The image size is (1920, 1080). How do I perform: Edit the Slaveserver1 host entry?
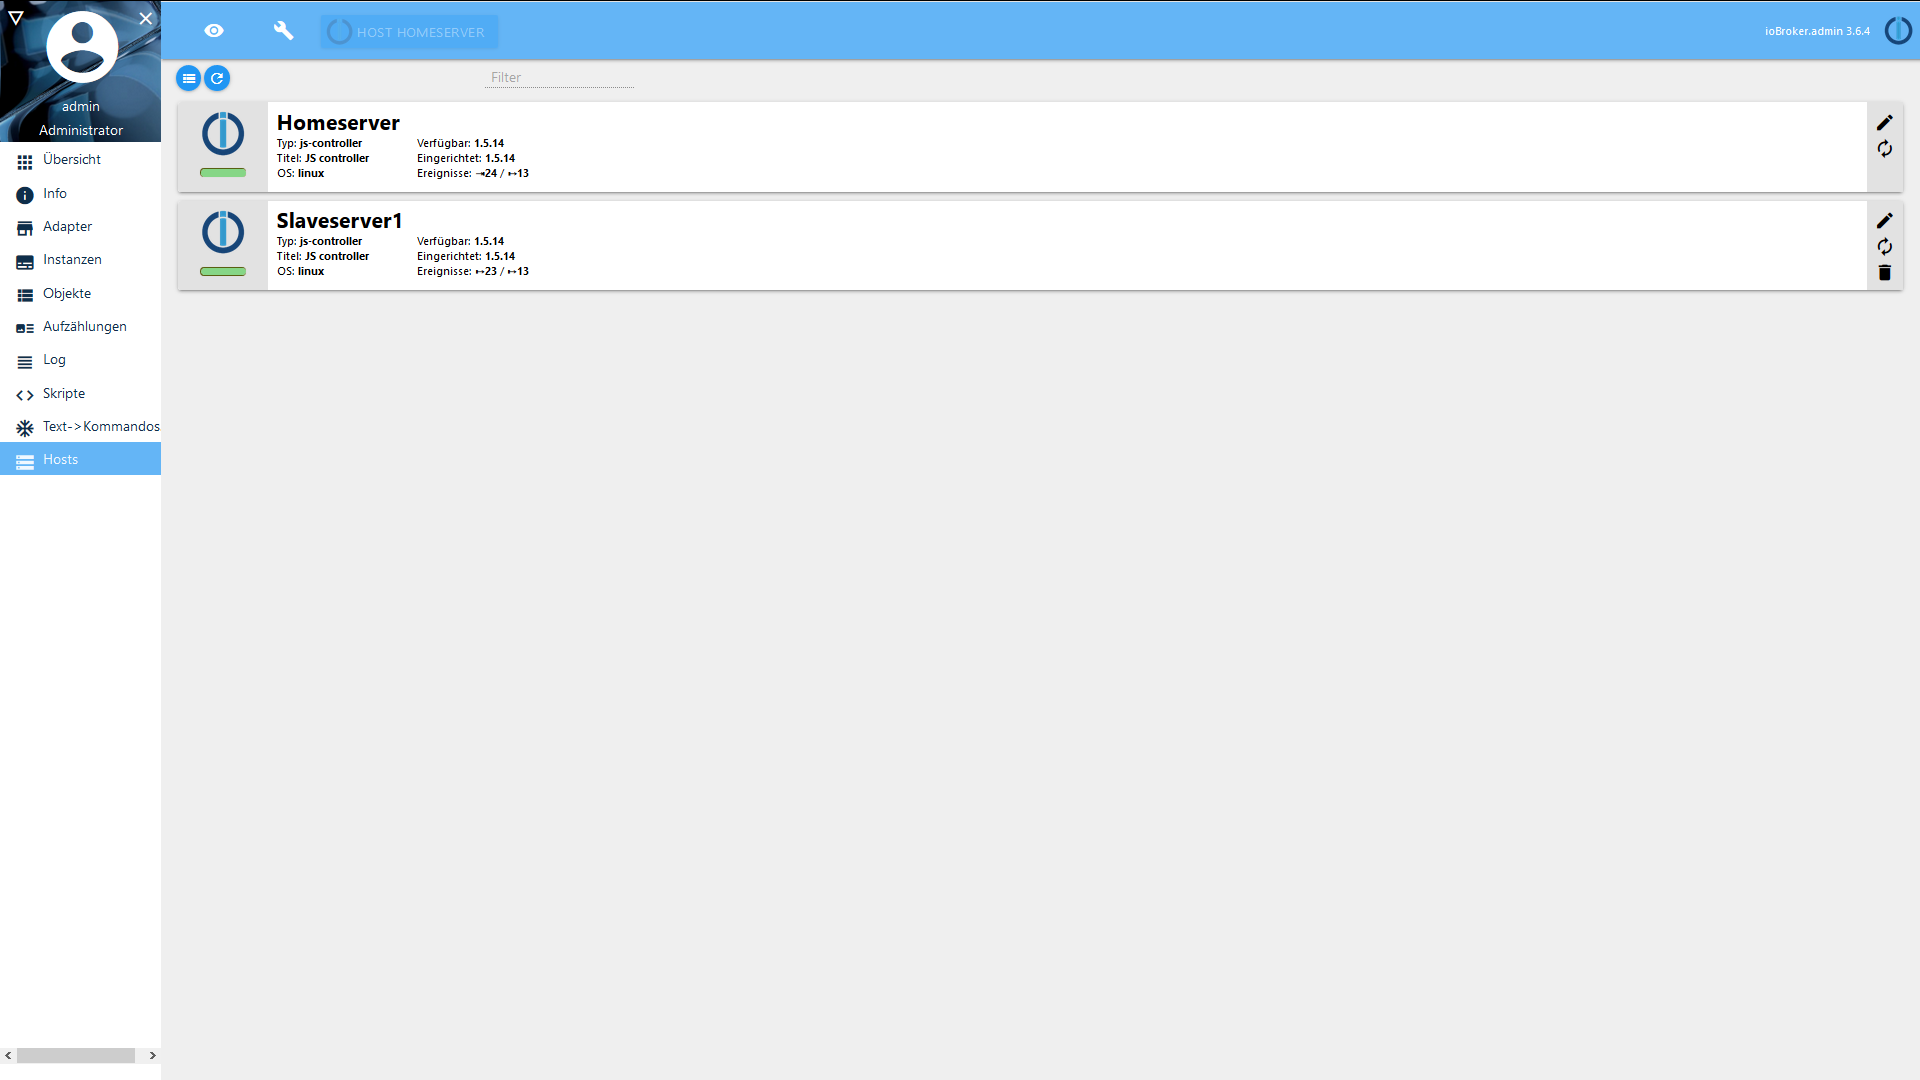click(x=1884, y=221)
